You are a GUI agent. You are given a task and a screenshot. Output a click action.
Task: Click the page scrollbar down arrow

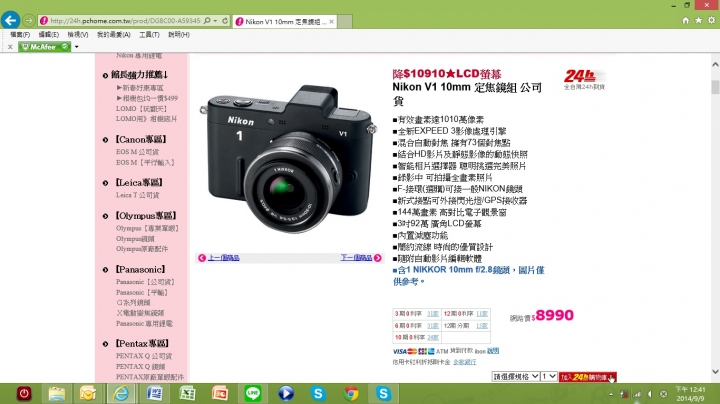(x=715, y=372)
